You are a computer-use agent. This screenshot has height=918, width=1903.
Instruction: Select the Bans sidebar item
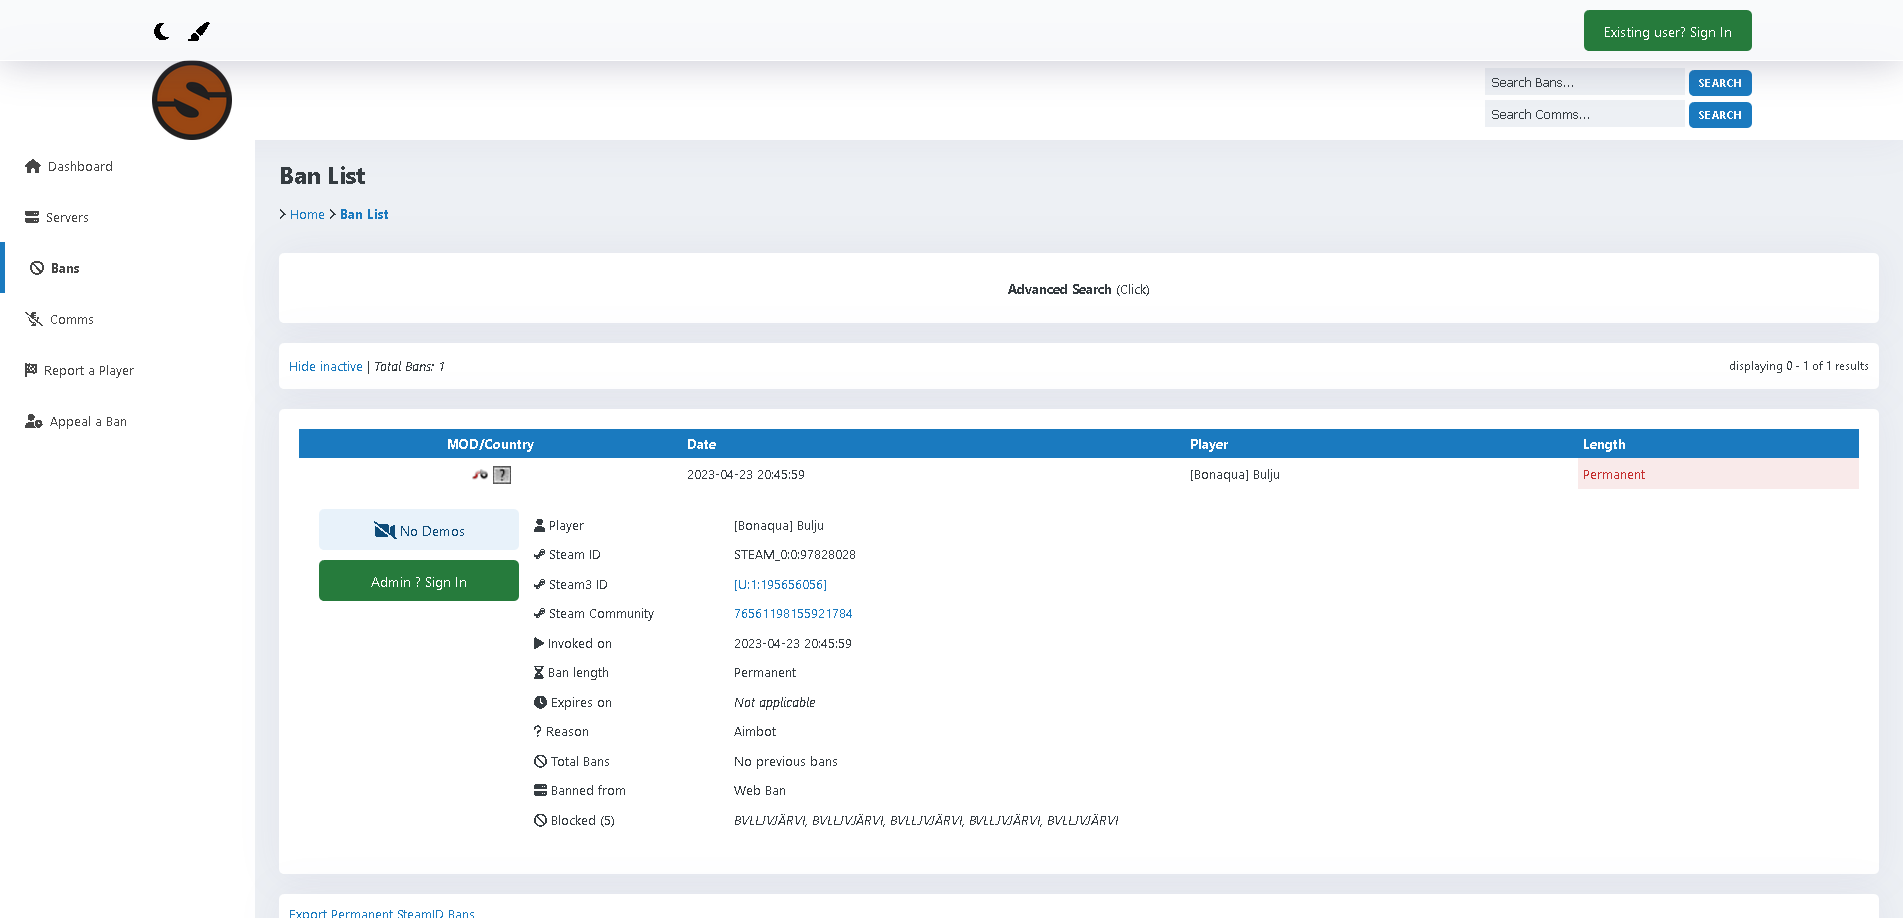65,269
